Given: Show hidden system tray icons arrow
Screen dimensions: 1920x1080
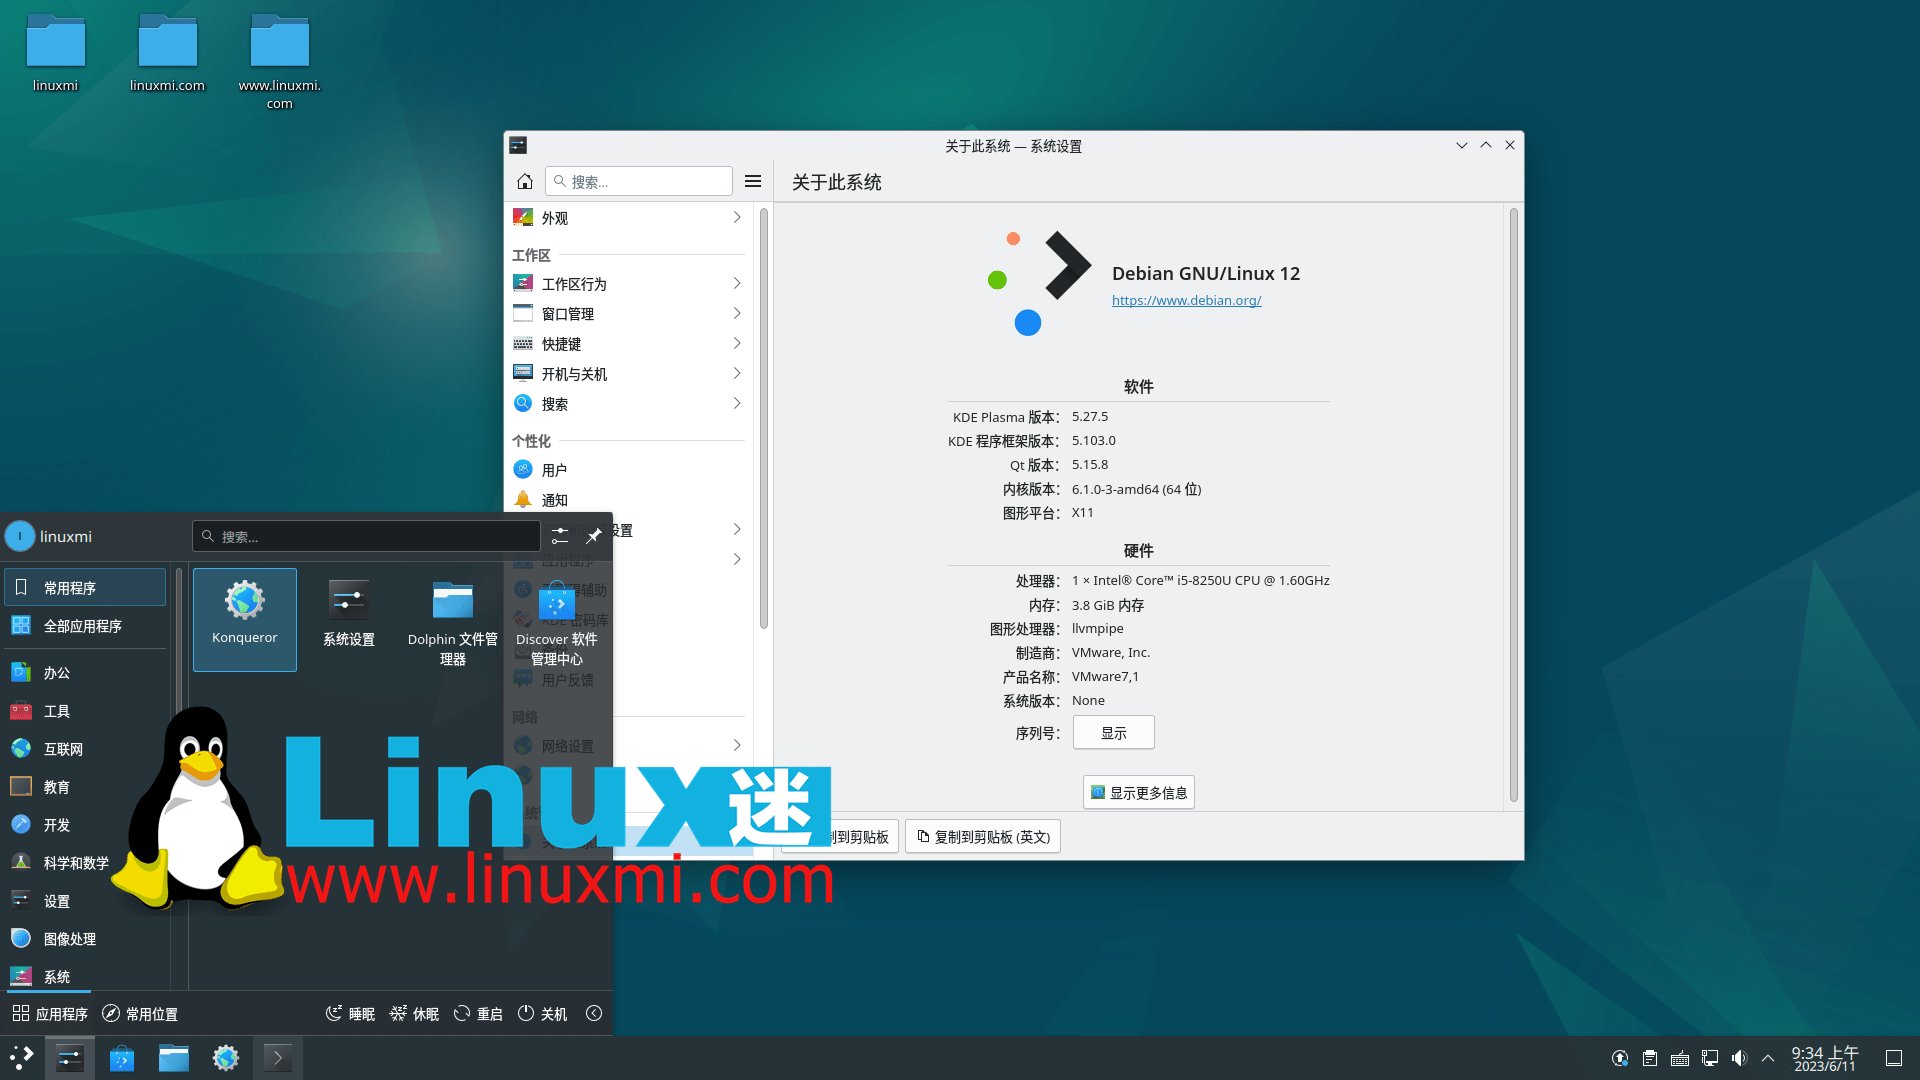Looking at the screenshot, I should click(x=1768, y=1058).
